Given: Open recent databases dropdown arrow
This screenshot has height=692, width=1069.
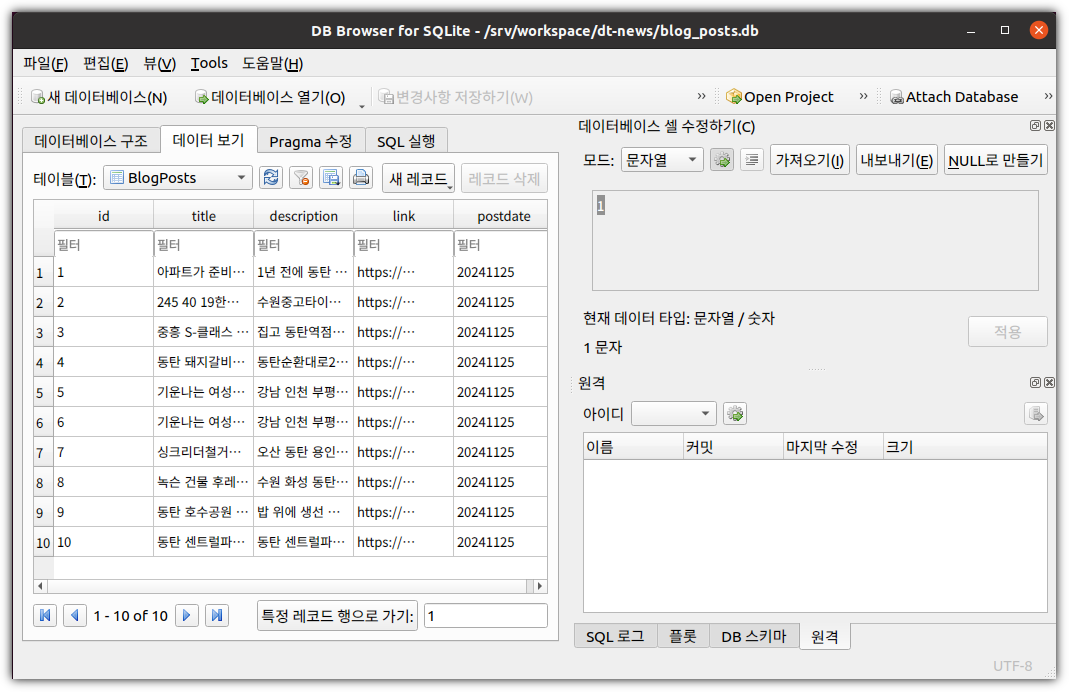Looking at the screenshot, I should (x=362, y=104).
